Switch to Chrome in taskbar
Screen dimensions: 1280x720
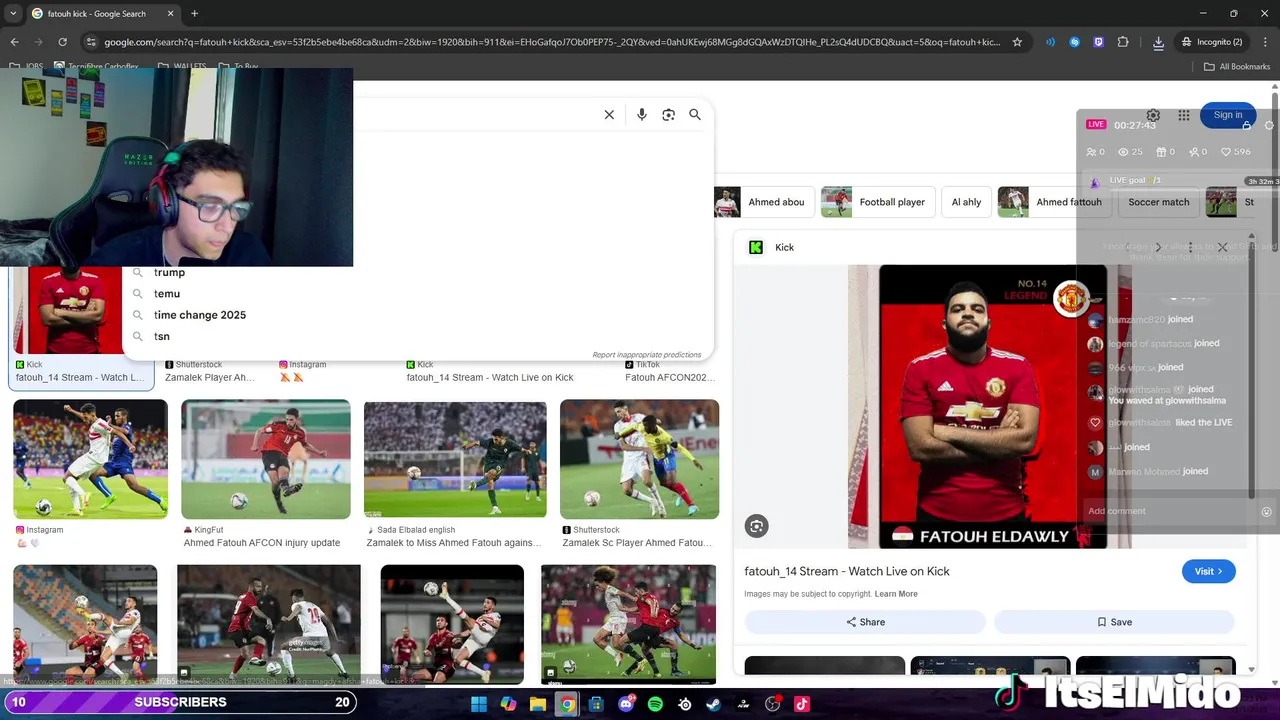tap(567, 704)
